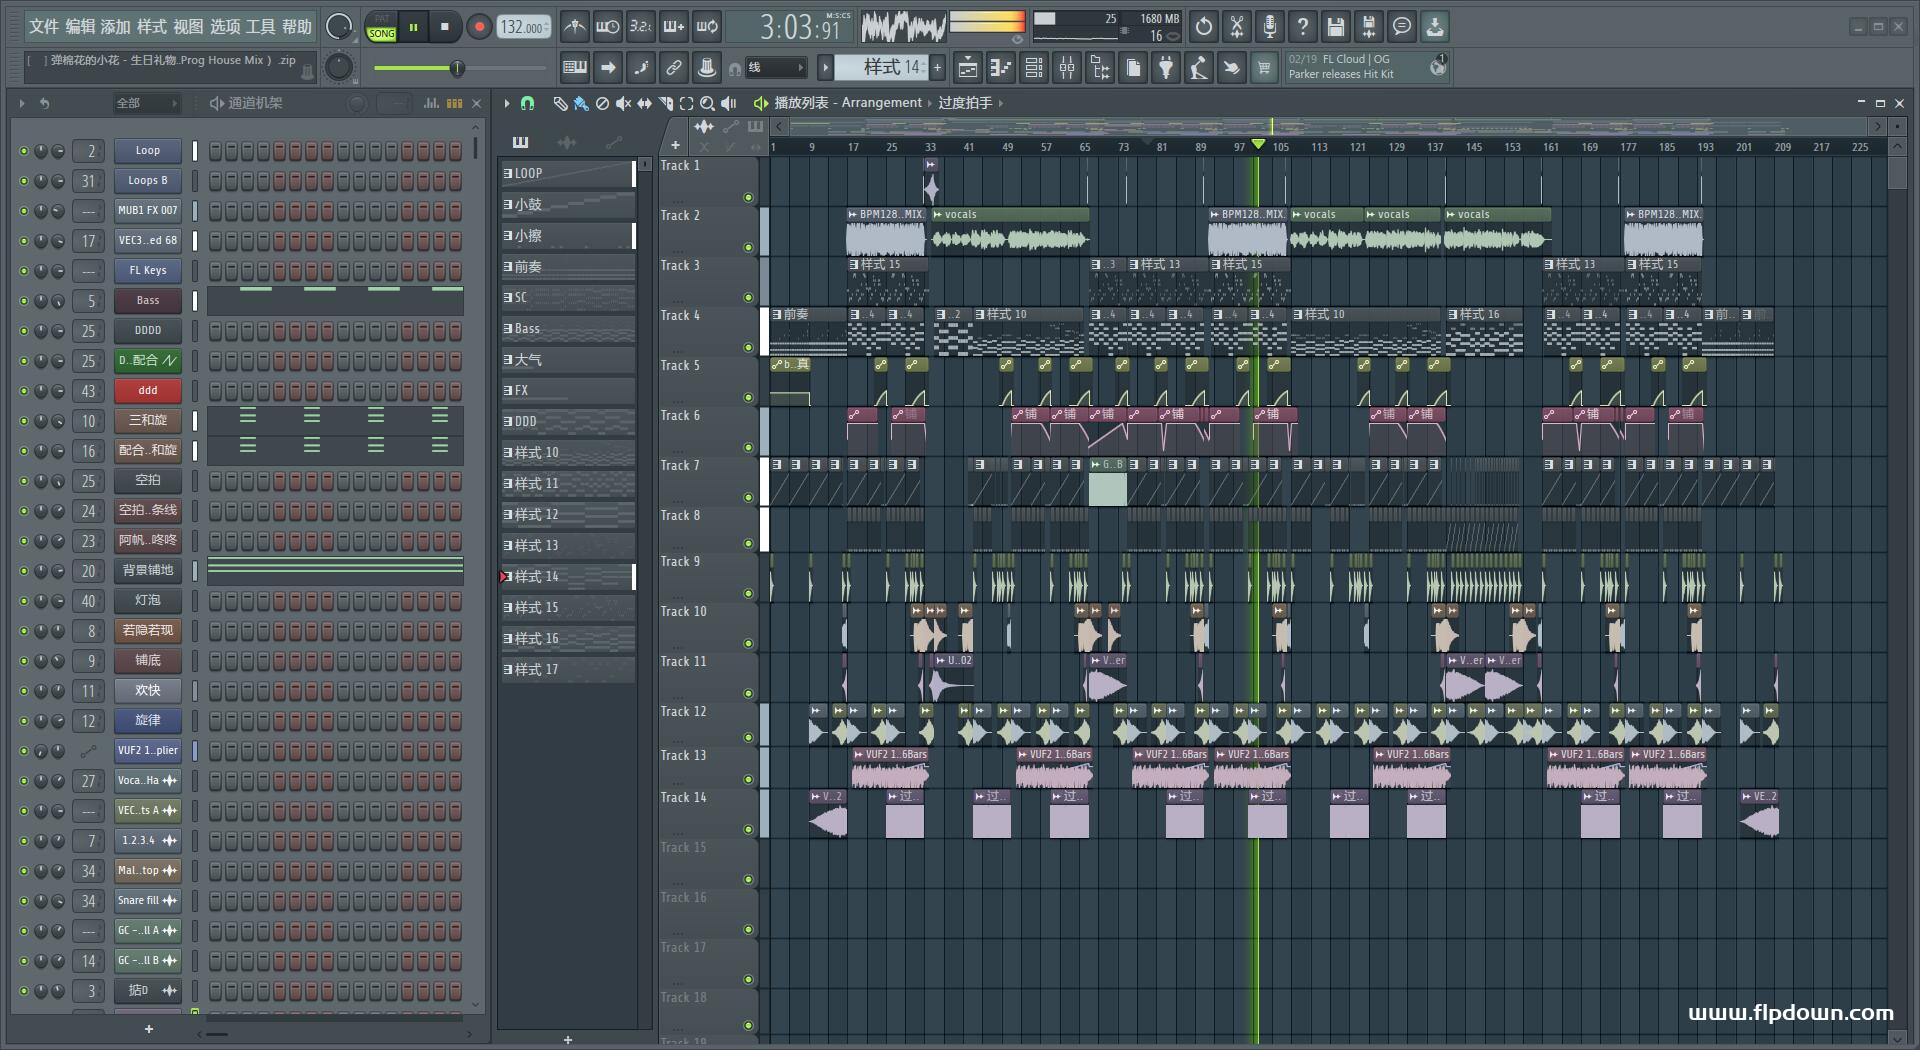Screen dimensions: 1920x1050
Task: Select the playlist Mute tool
Action: pyautogui.click(x=623, y=103)
